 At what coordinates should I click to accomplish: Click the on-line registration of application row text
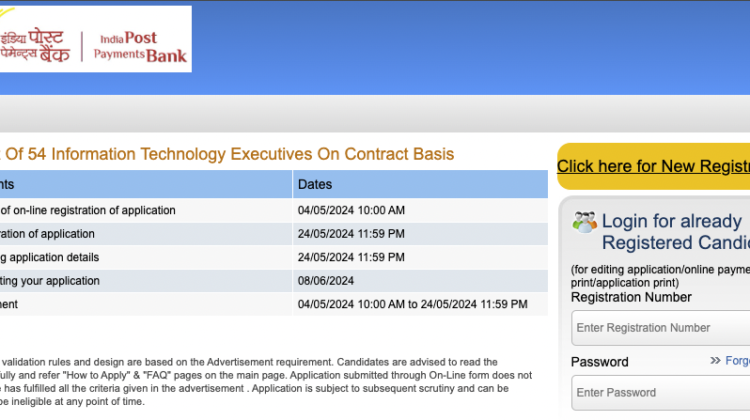point(88,210)
